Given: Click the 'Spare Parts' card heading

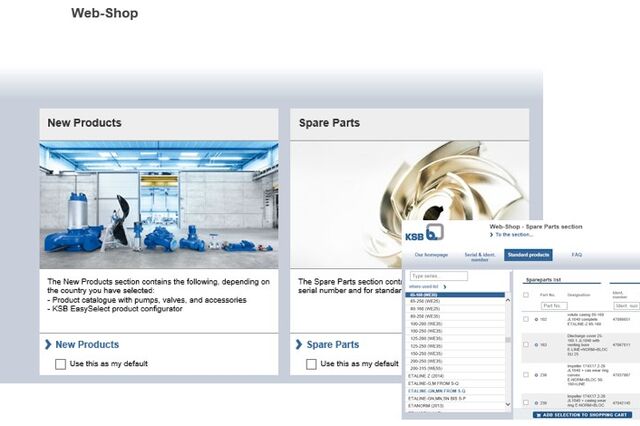Looking at the screenshot, I should click(329, 123).
